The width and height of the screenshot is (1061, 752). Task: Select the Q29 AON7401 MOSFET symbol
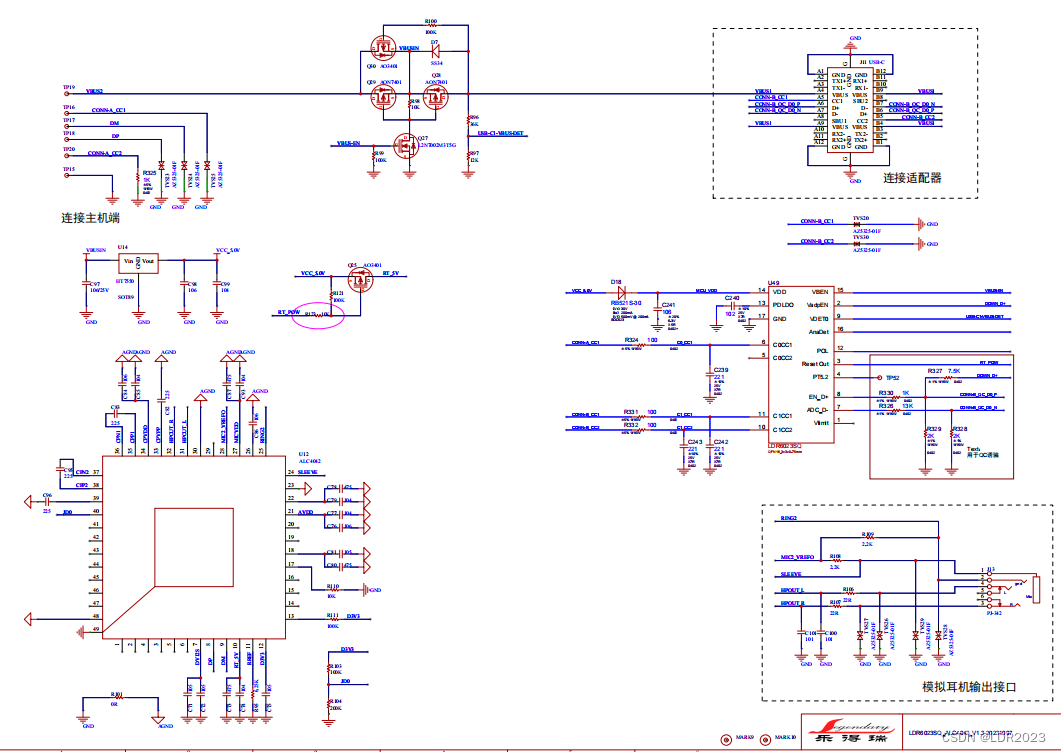point(383,98)
